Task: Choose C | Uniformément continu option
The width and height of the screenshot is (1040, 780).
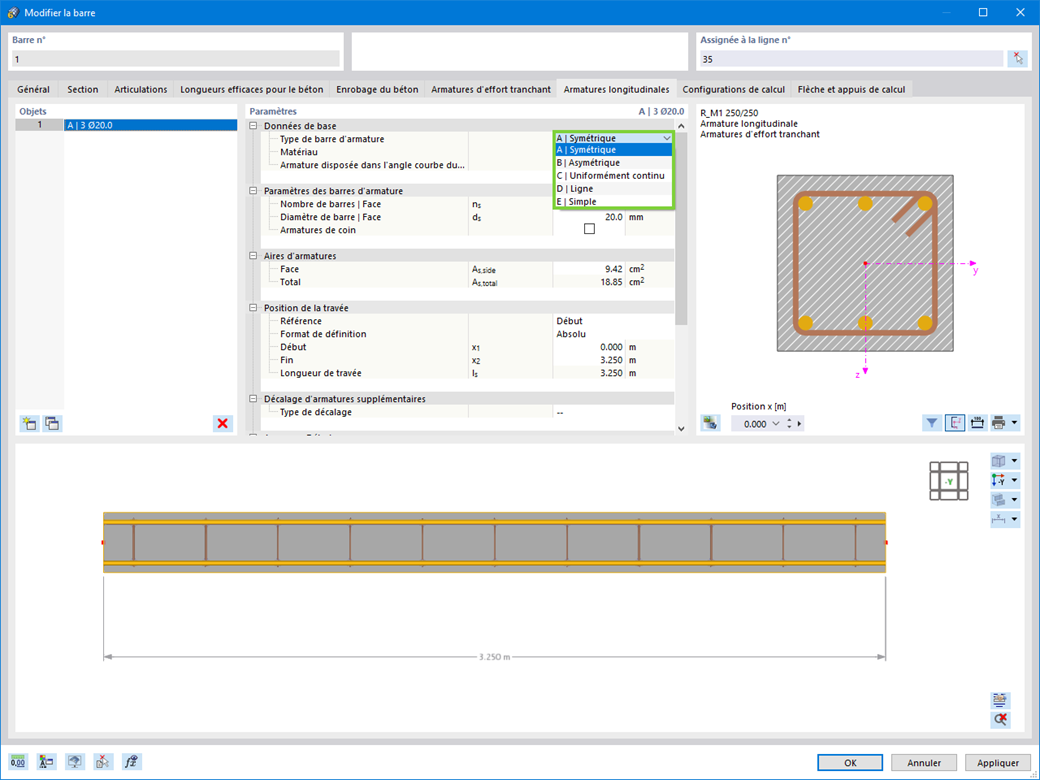Action: (x=614, y=176)
